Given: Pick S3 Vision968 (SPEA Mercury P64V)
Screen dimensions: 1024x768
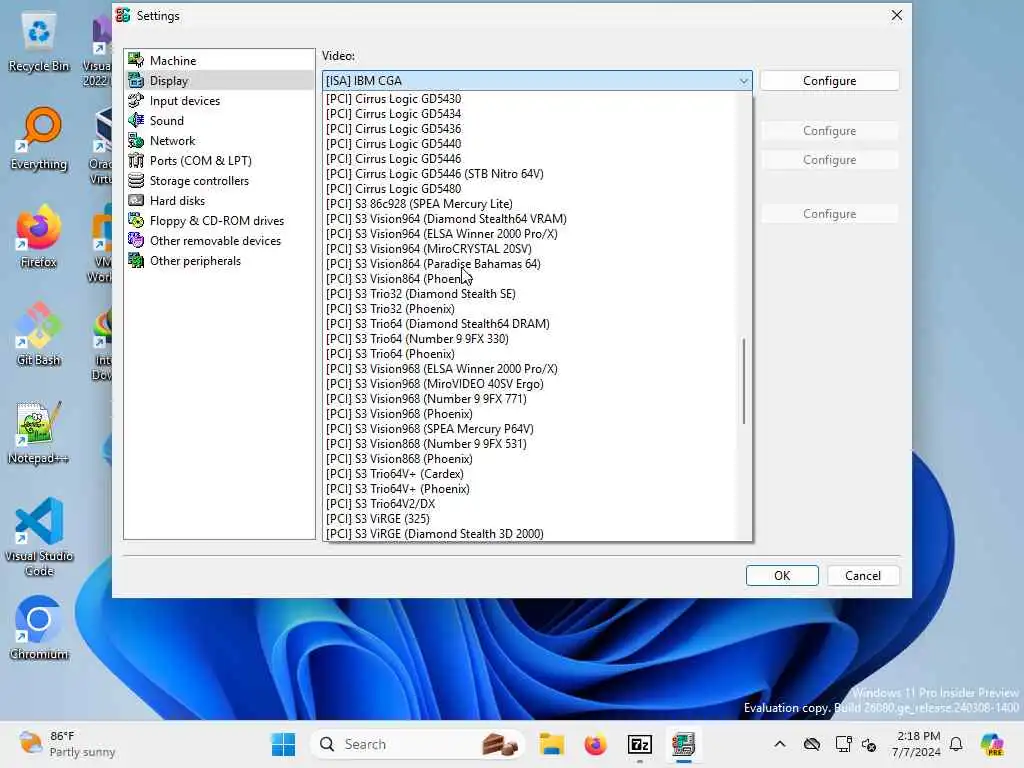Looking at the screenshot, I should pos(530,429).
